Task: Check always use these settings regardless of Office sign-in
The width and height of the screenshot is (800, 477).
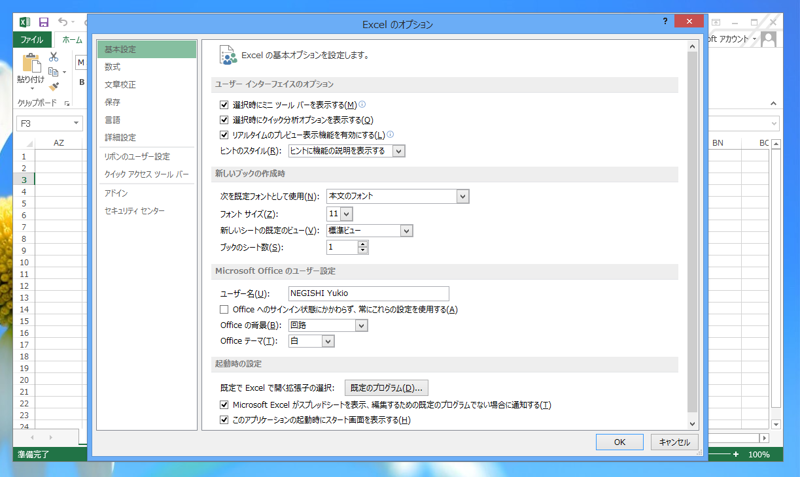Action: point(224,309)
